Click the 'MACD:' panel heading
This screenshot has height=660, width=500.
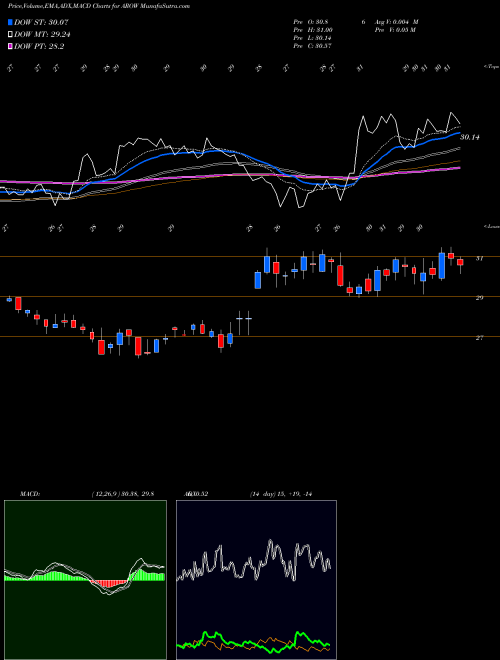(30, 494)
